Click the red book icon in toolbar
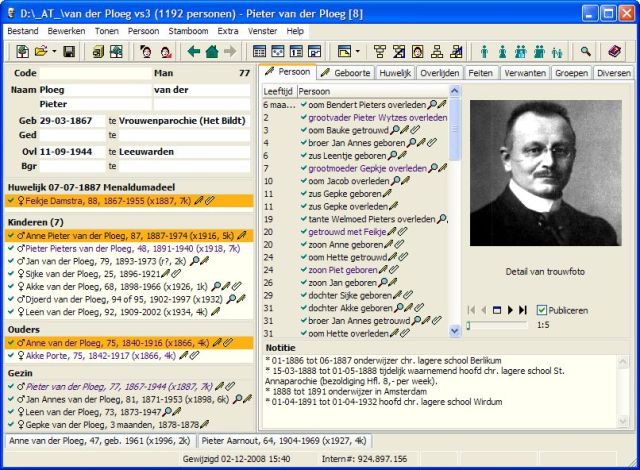The image size is (640, 470). pos(615,51)
